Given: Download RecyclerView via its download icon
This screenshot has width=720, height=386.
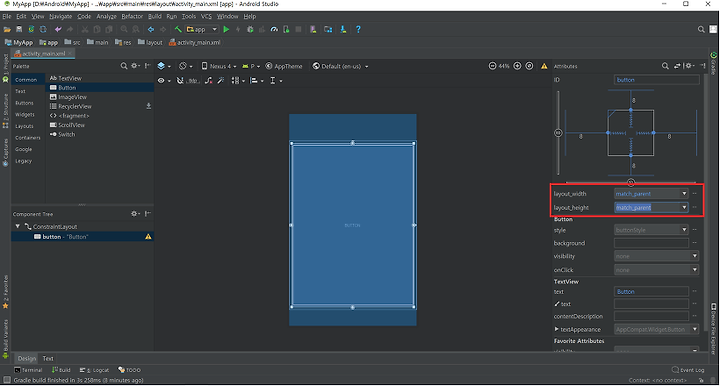Looking at the screenshot, I should tap(148, 106).
